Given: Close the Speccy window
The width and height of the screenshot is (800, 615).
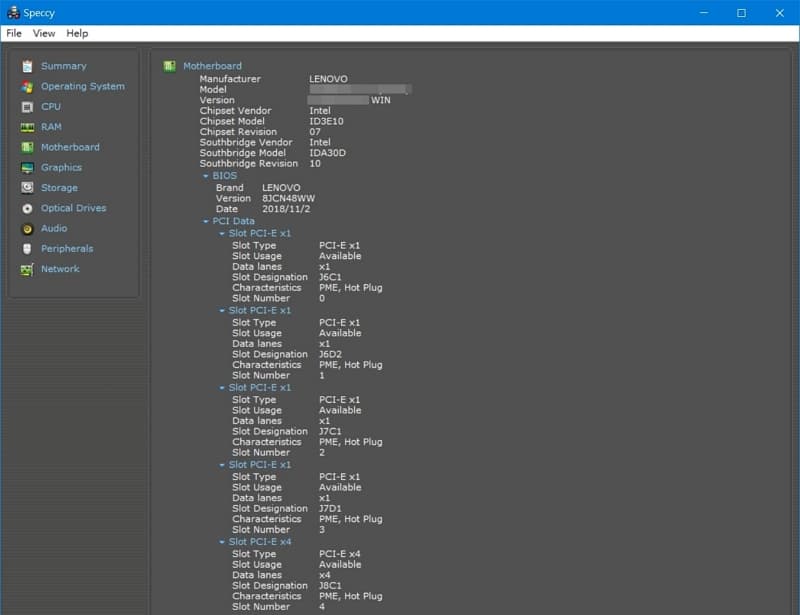Looking at the screenshot, I should pyautogui.click(x=780, y=13).
